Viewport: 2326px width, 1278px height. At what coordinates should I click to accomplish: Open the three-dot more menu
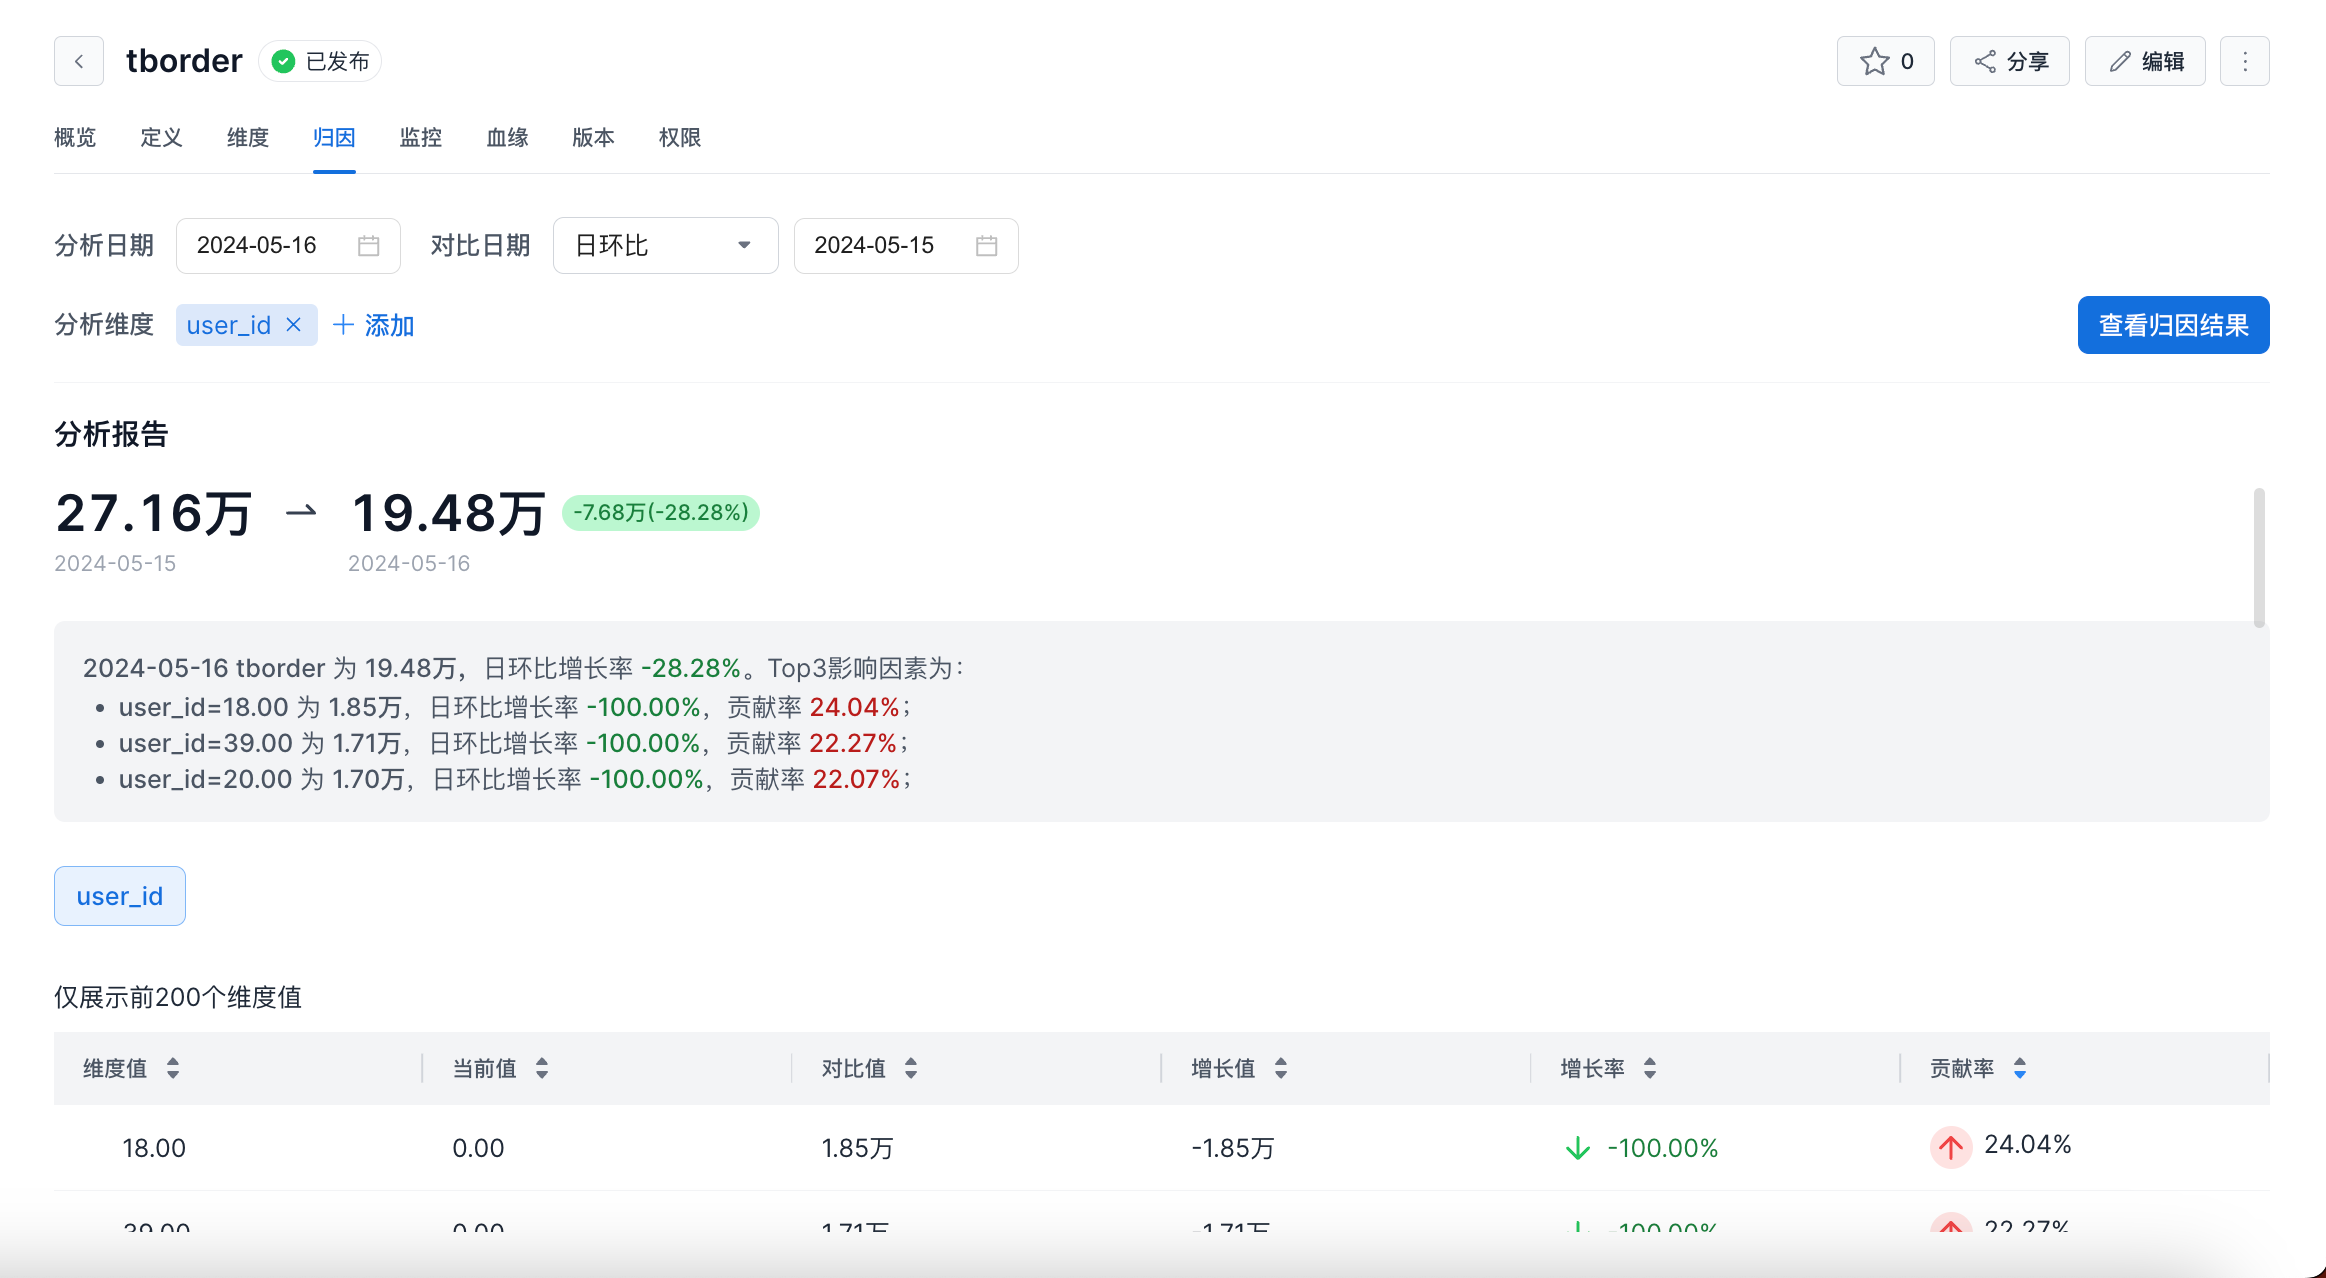(x=2245, y=62)
